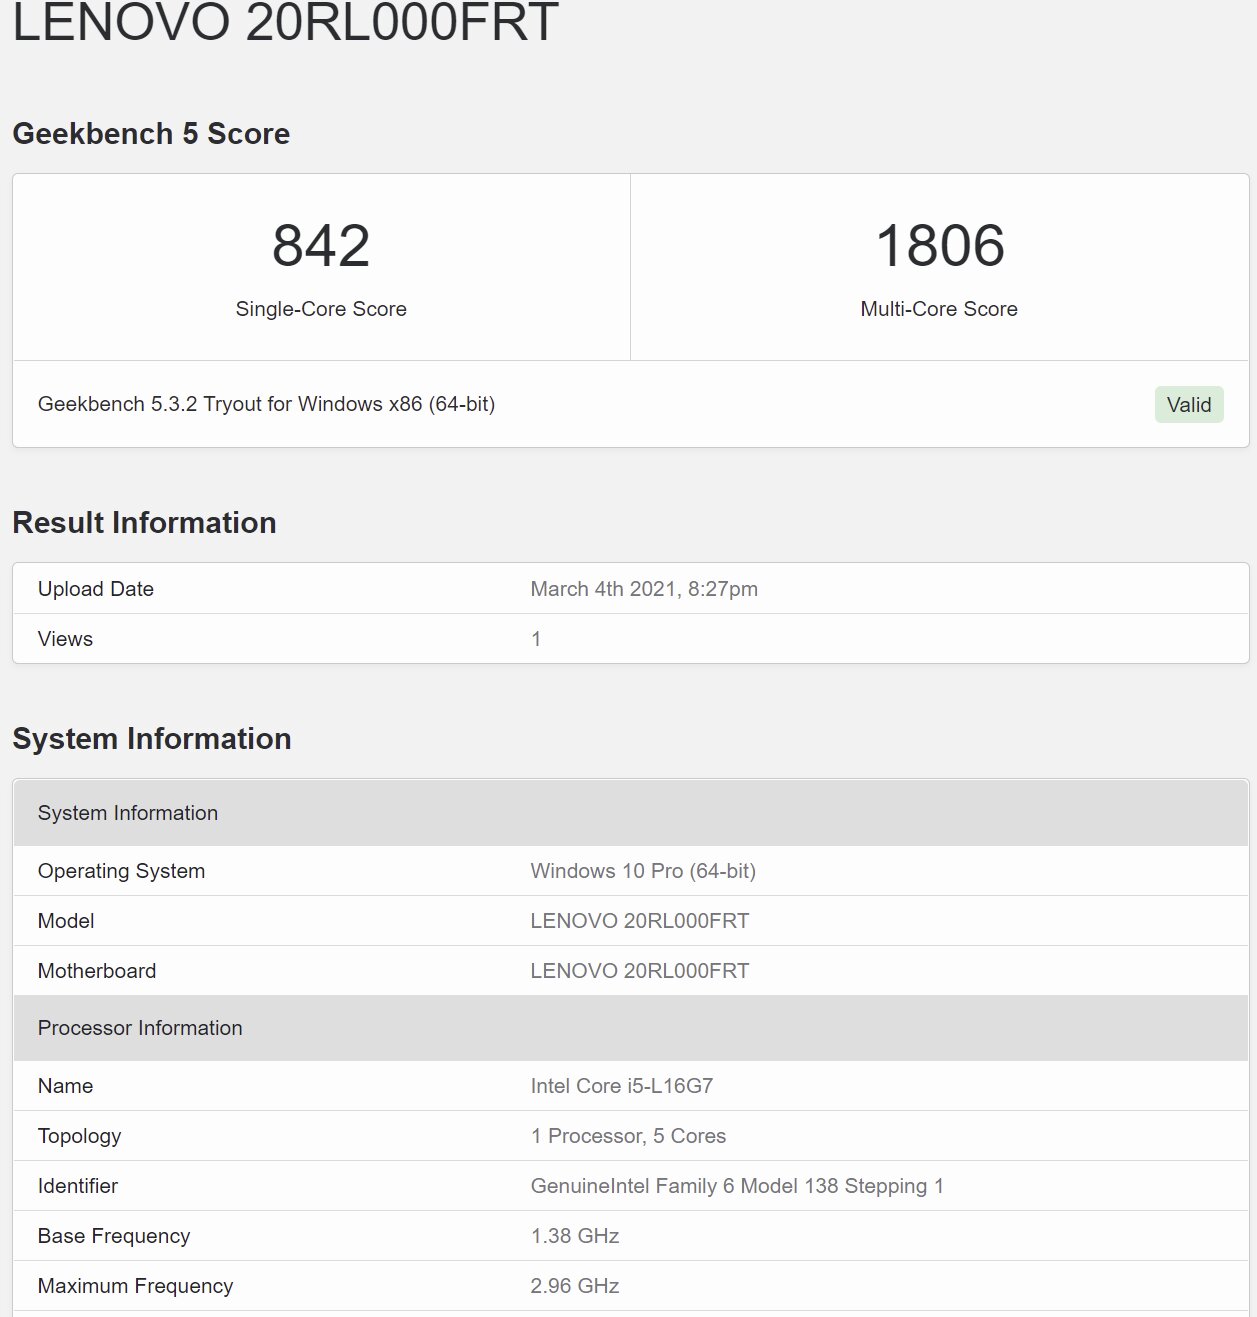The height and width of the screenshot is (1317, 1257).
Task: Click the Maximum Frequency label
Action: pos(135,1286)
